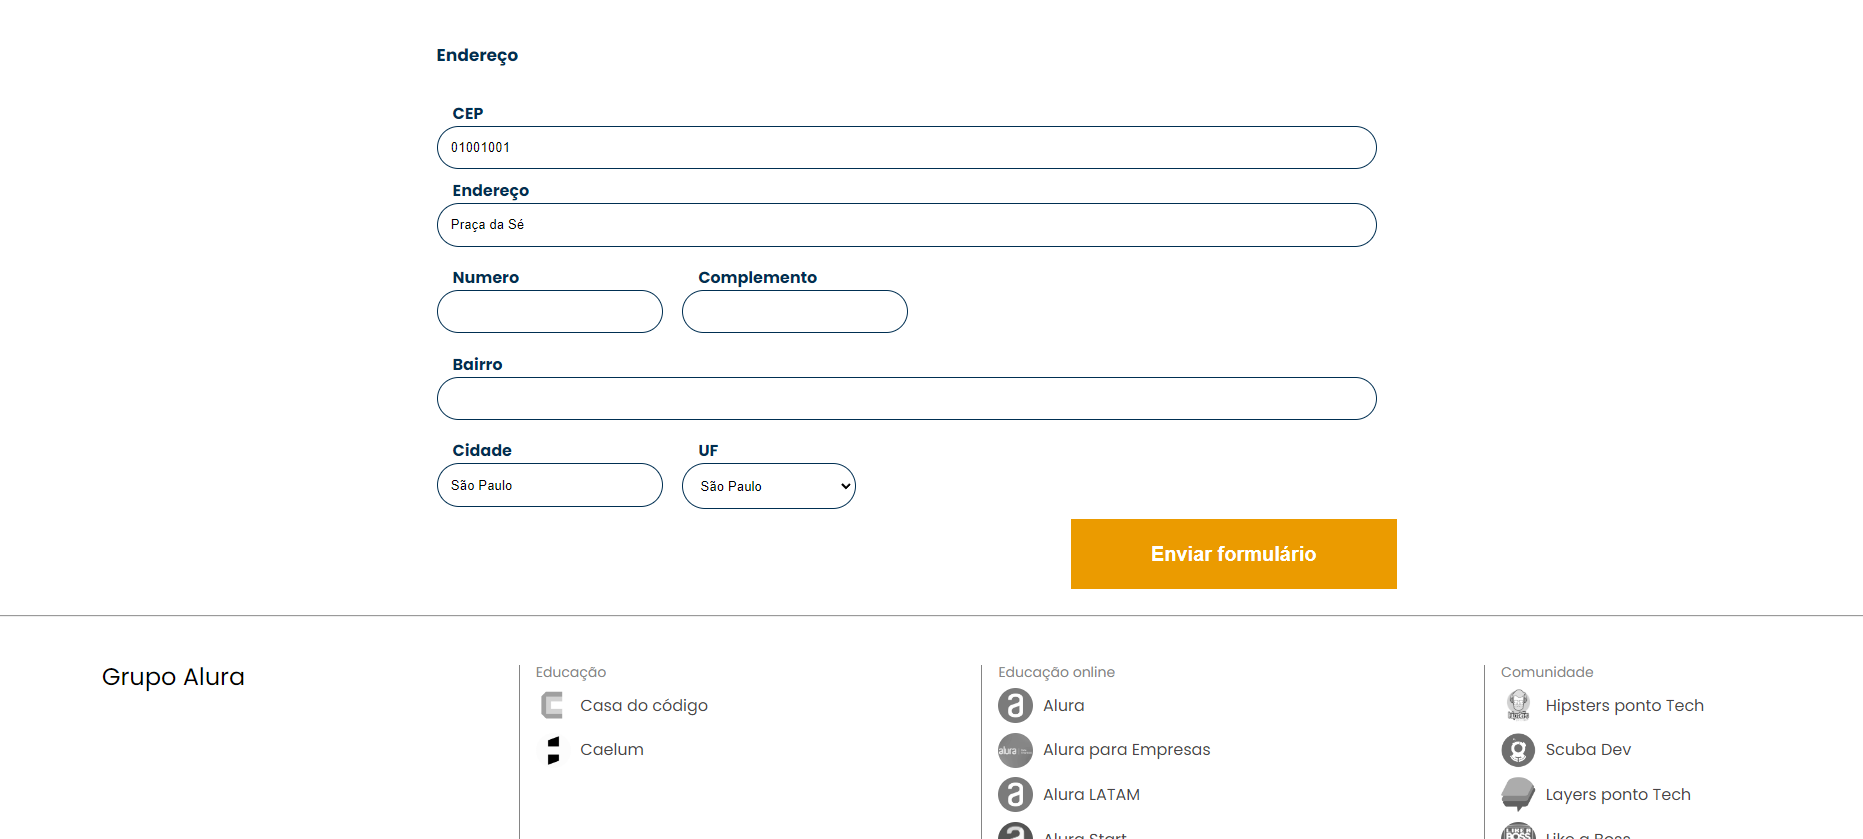
Task: Visit Layers ponto Tech link
Action: click(1619, 795)
